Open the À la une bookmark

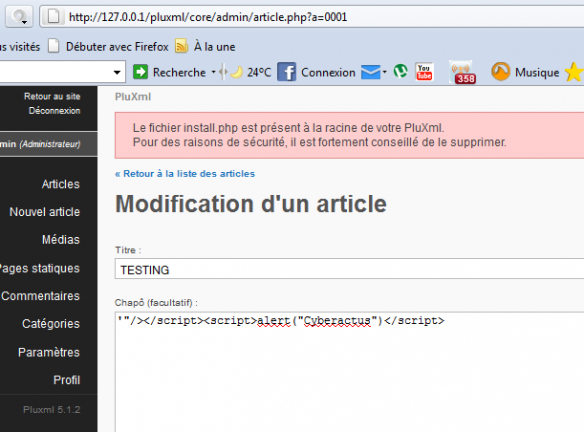[215, 47]
